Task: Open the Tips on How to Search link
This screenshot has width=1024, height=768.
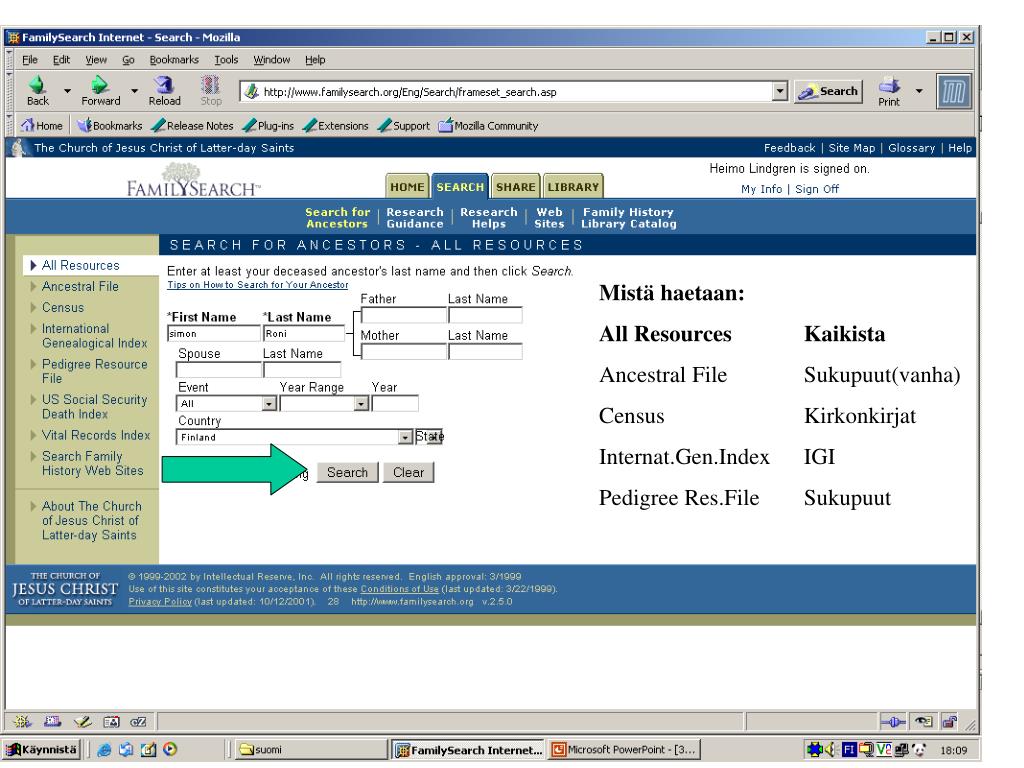Action: tap(257, 285)
